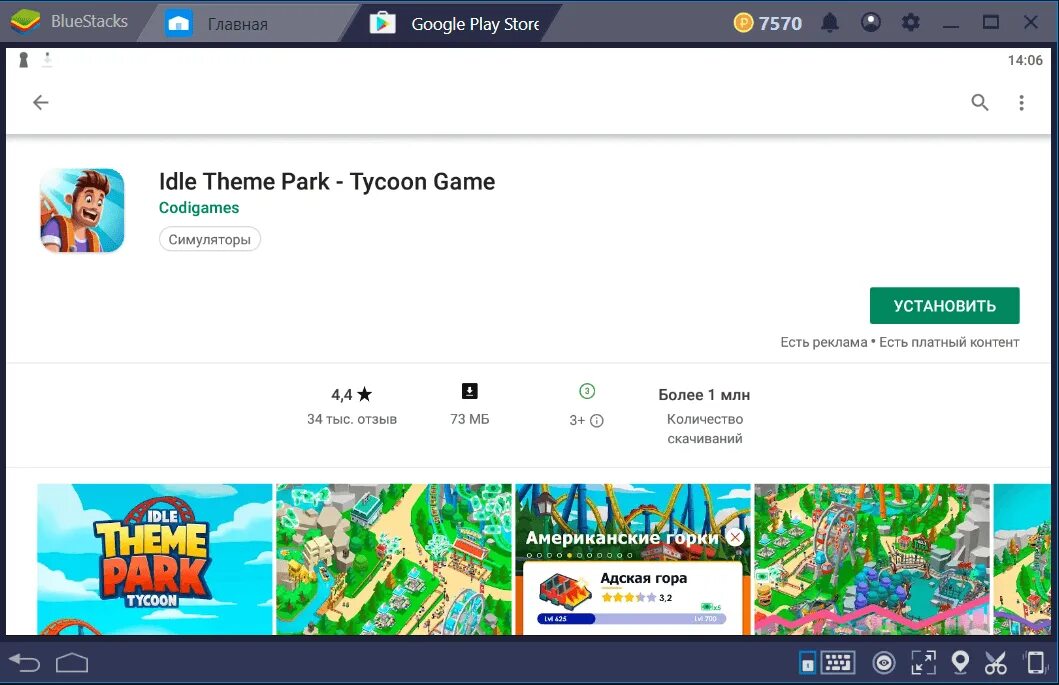1059x685 pixels.
Task: Click the Android back arrow in bottom bar
Action: 25,663
